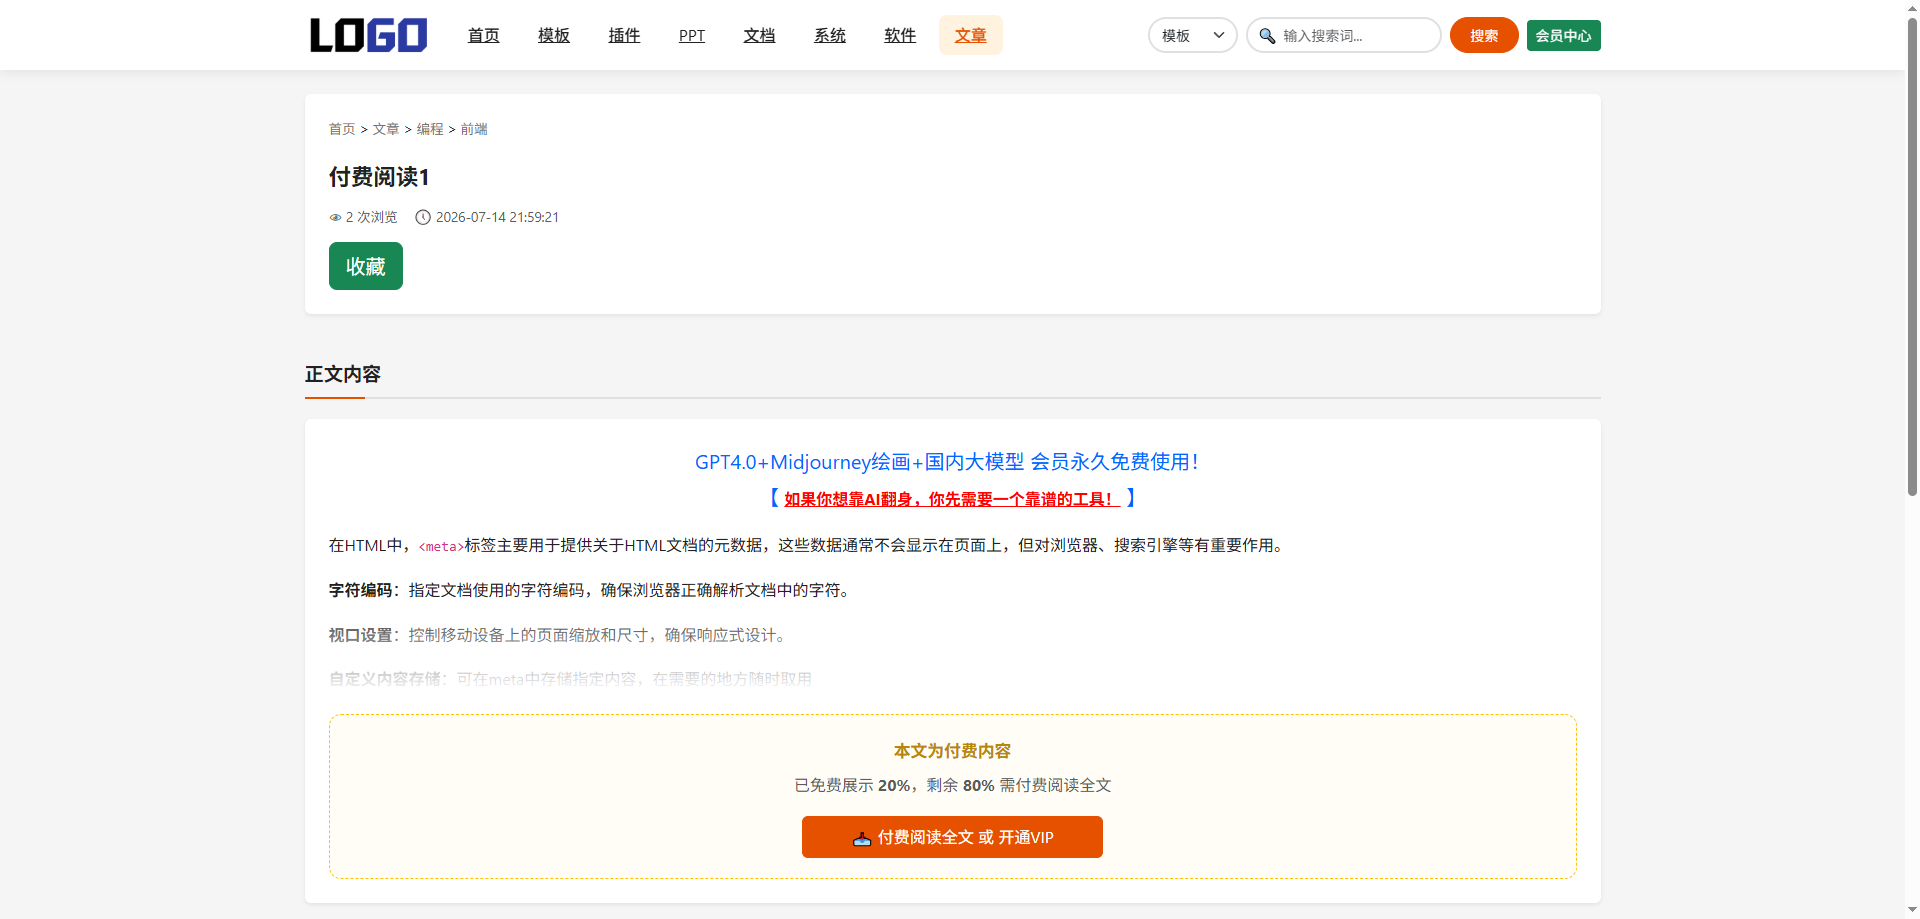
Task: Open the 模板 category dropdown
Action: [x=1192, y=35]
